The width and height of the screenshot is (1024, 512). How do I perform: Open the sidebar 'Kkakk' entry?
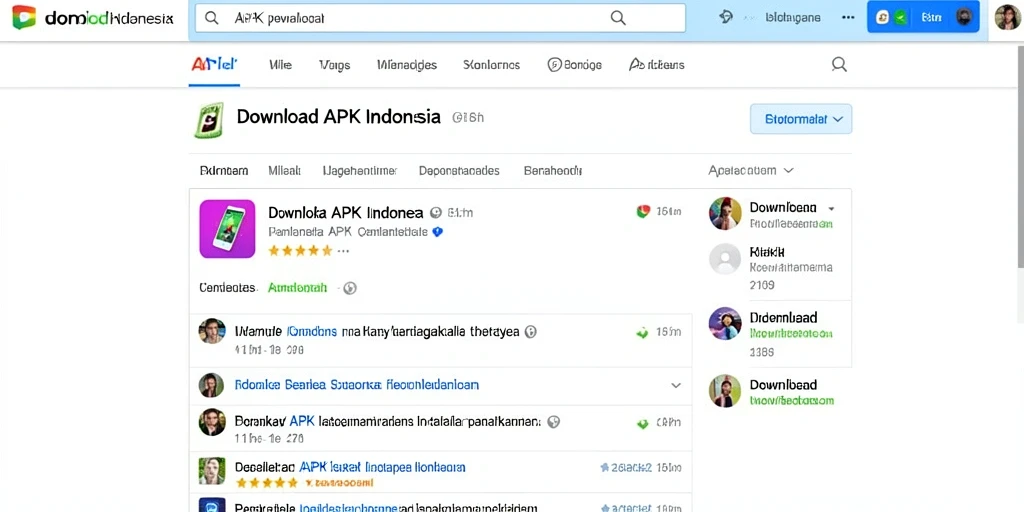tap(767, 251)
